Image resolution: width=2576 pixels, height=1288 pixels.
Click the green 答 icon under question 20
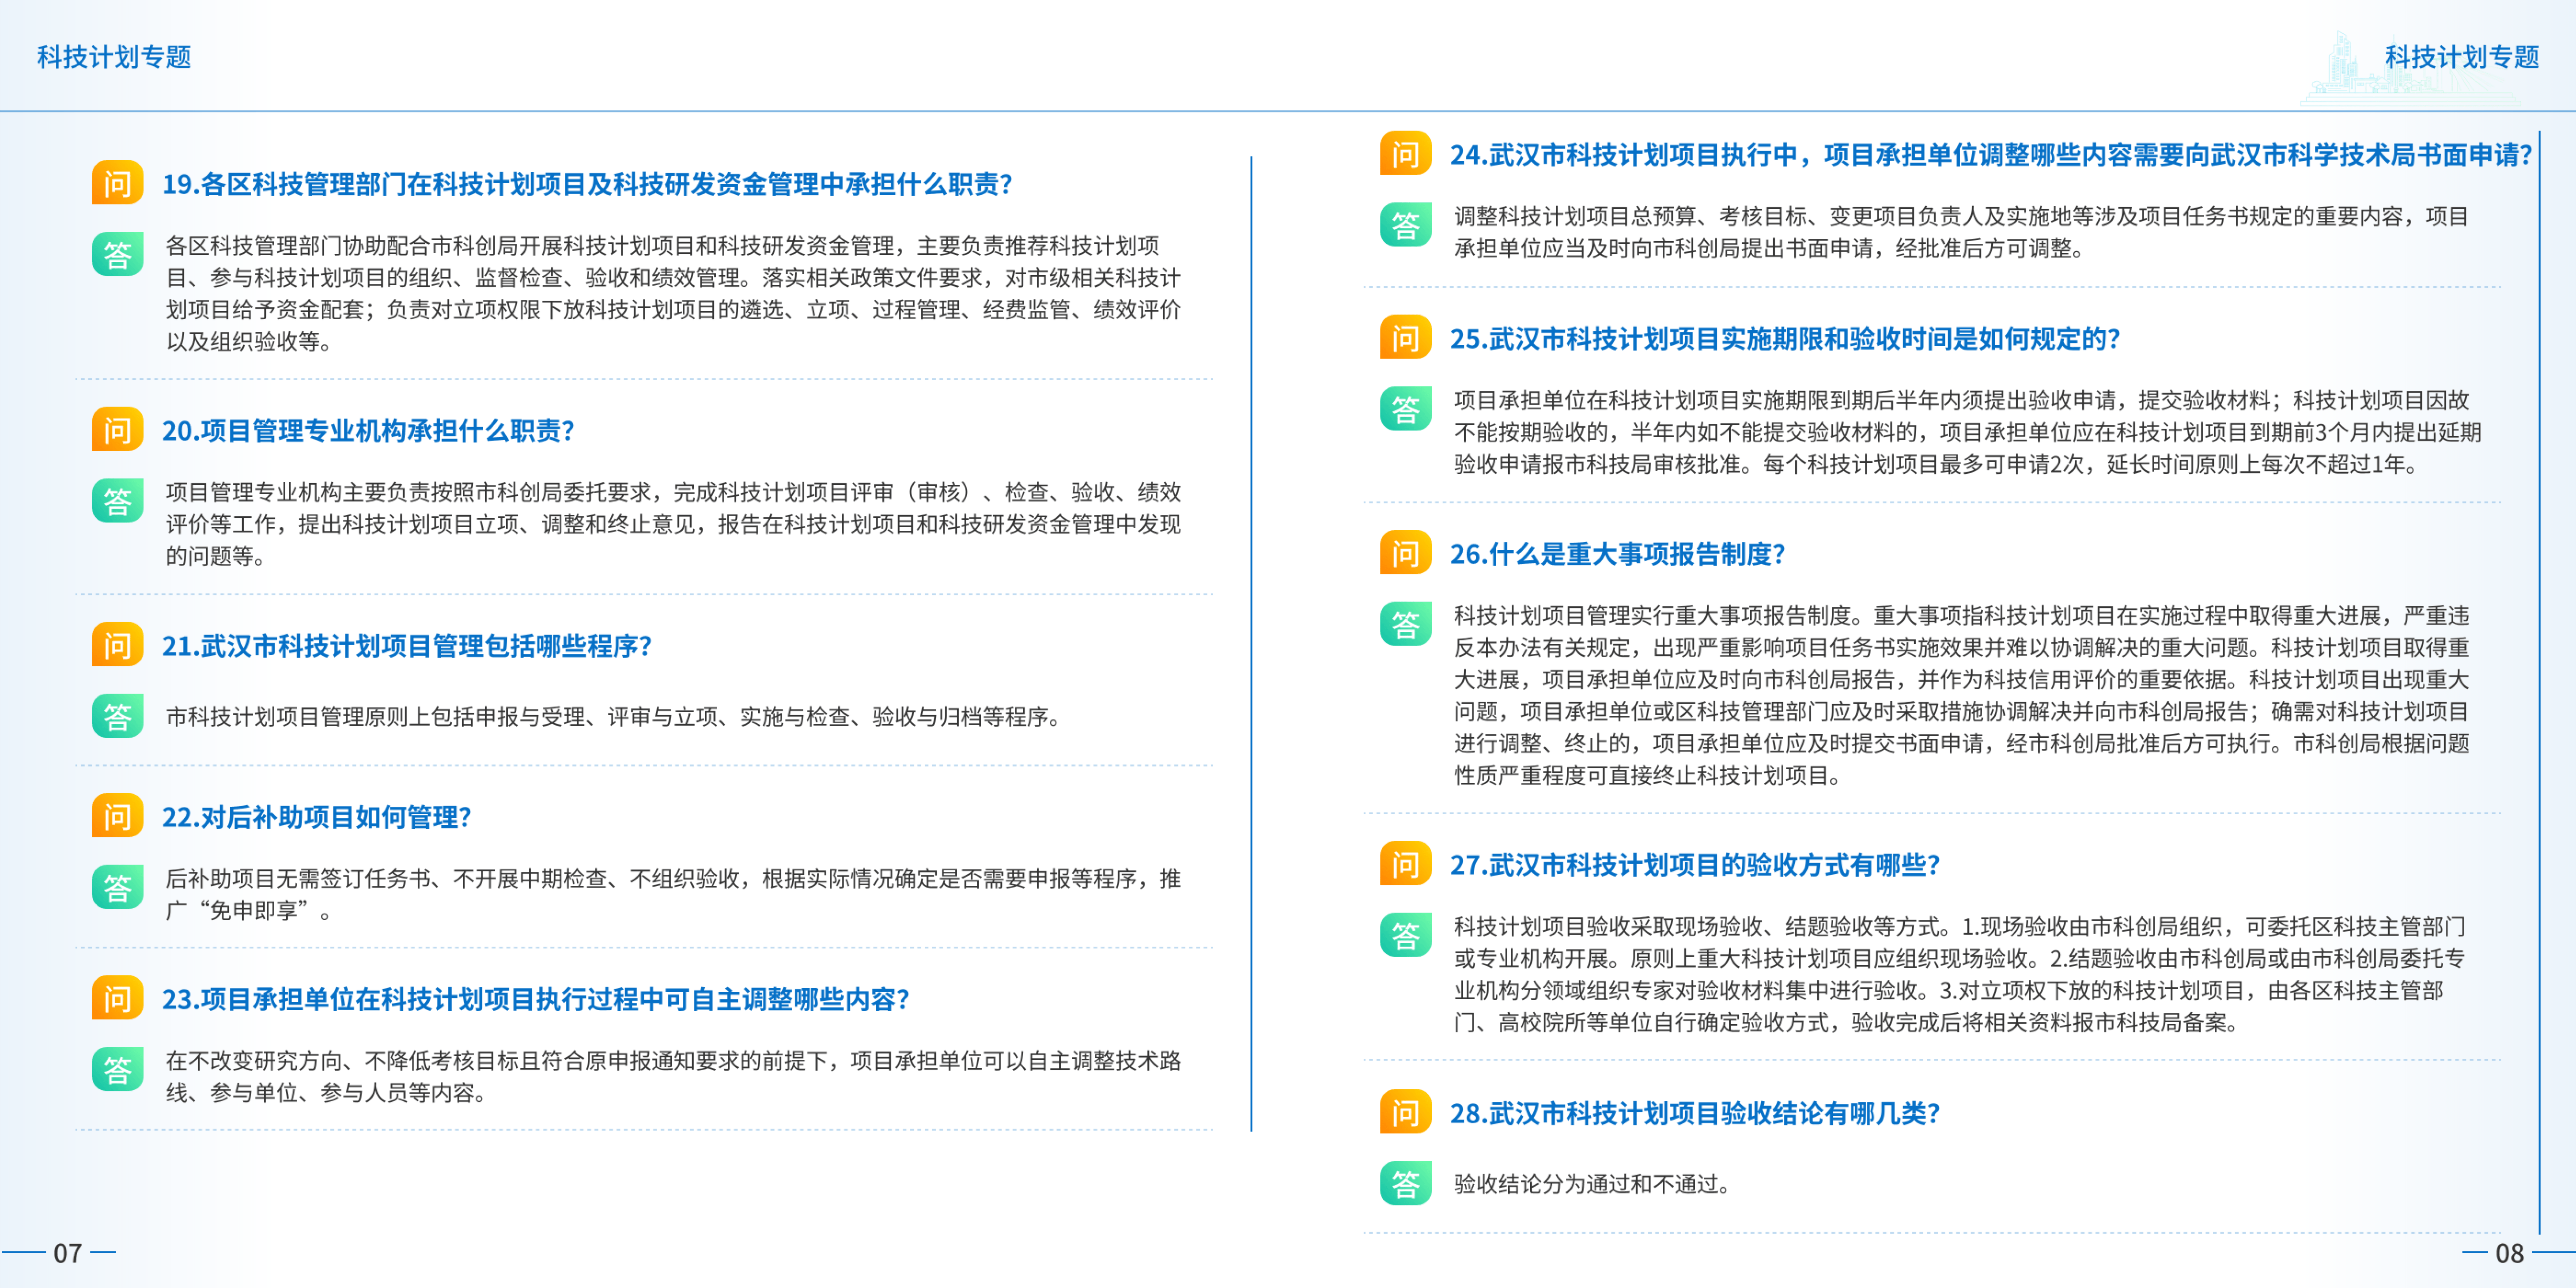(117, 501)
